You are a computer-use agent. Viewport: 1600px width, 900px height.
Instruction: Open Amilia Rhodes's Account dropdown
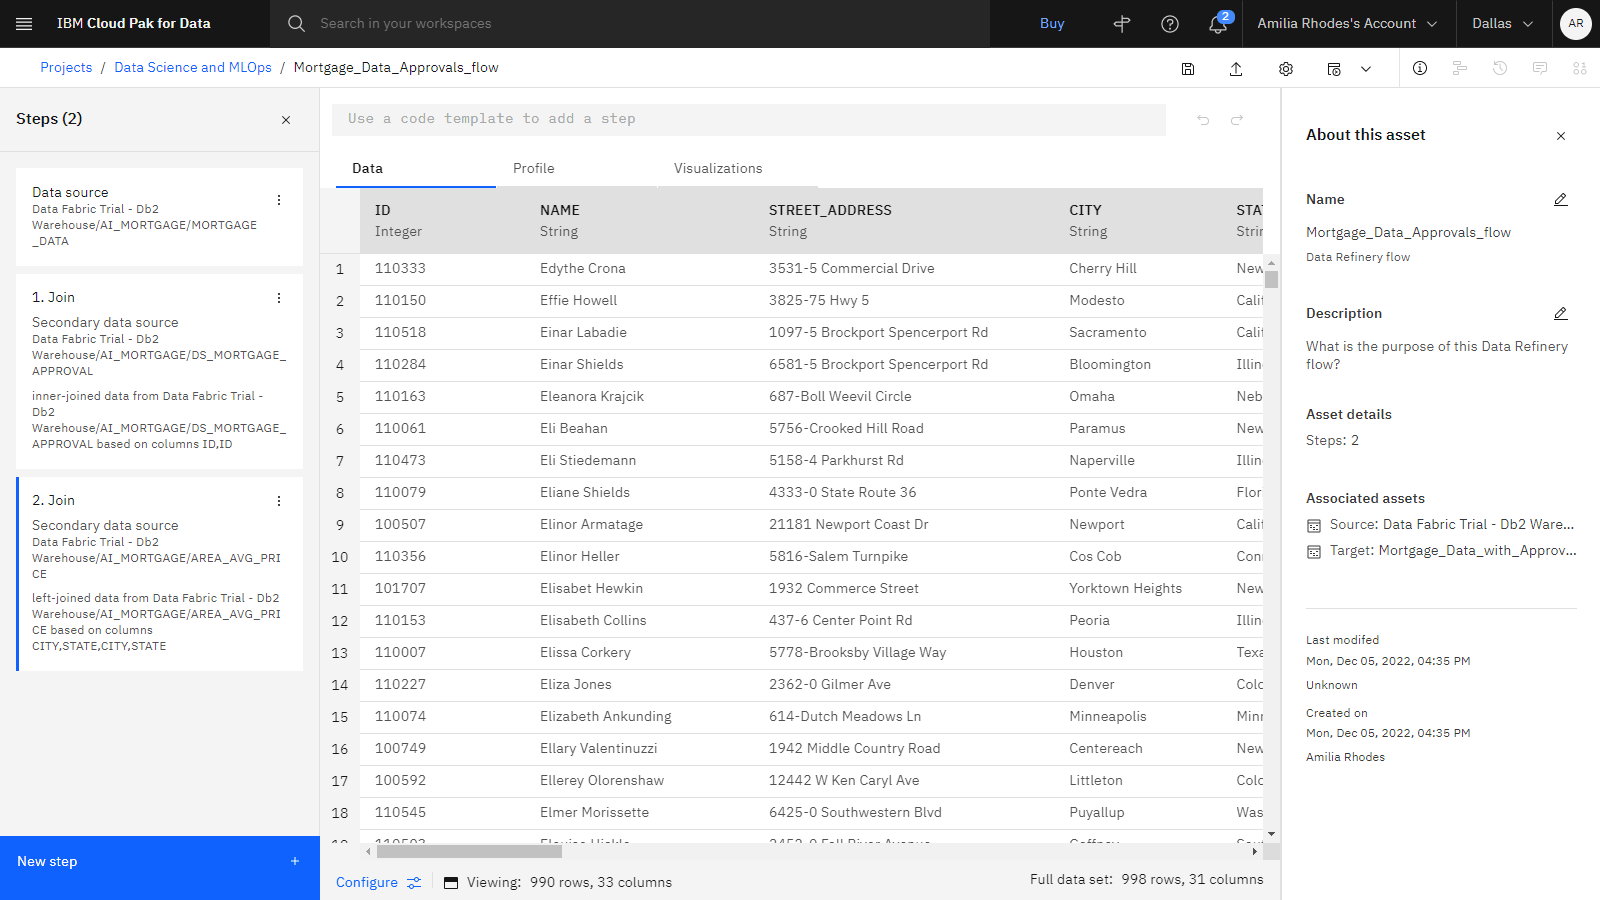click(1346, 24)
